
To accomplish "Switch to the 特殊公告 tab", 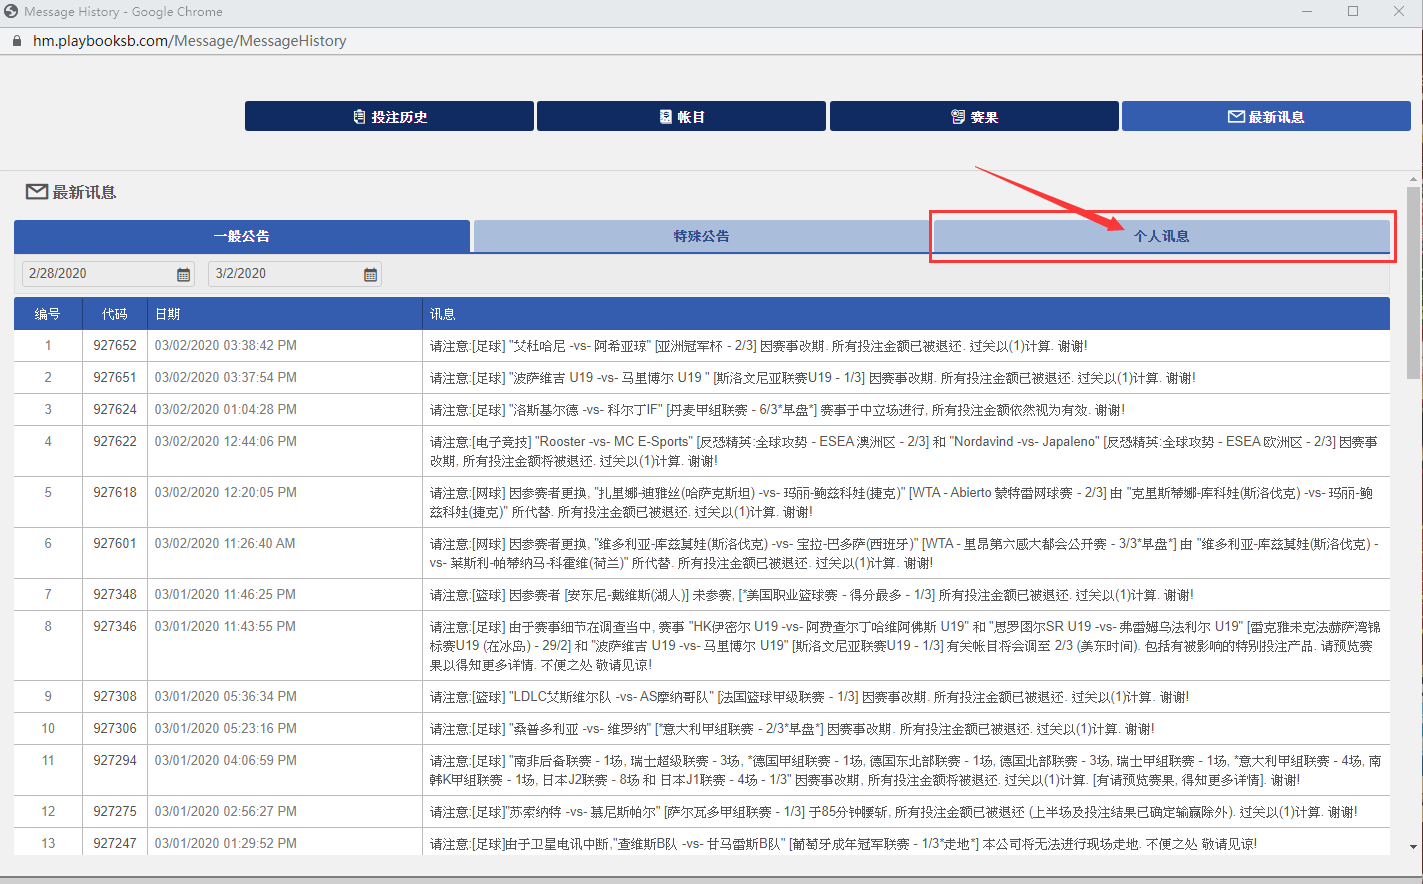I will click(701, 236).
